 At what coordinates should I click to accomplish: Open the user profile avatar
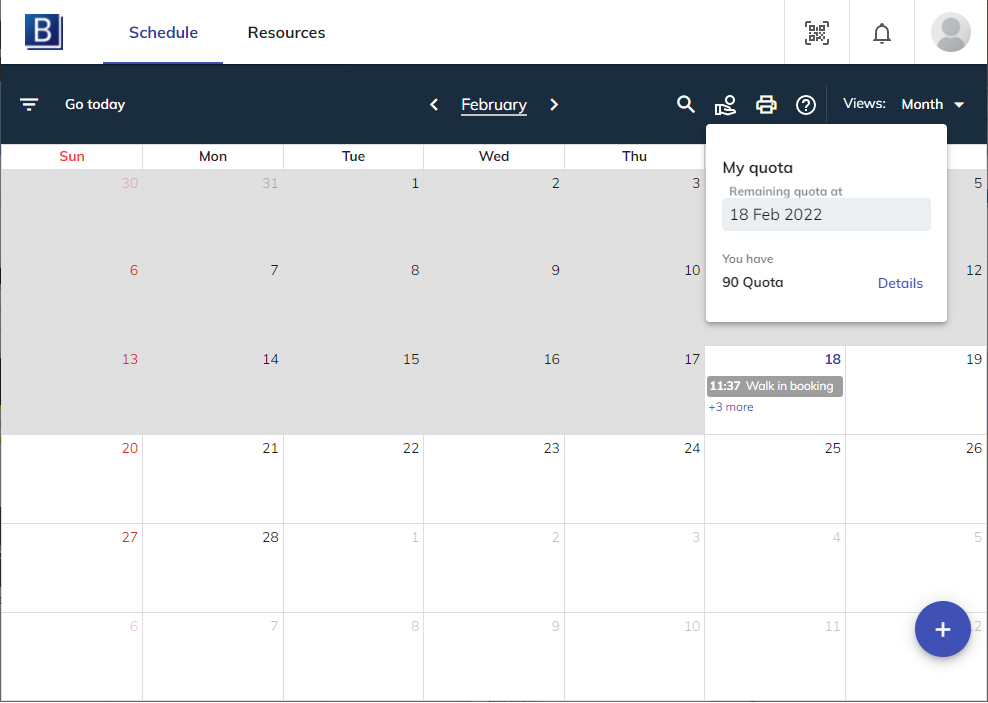point(950,33)
